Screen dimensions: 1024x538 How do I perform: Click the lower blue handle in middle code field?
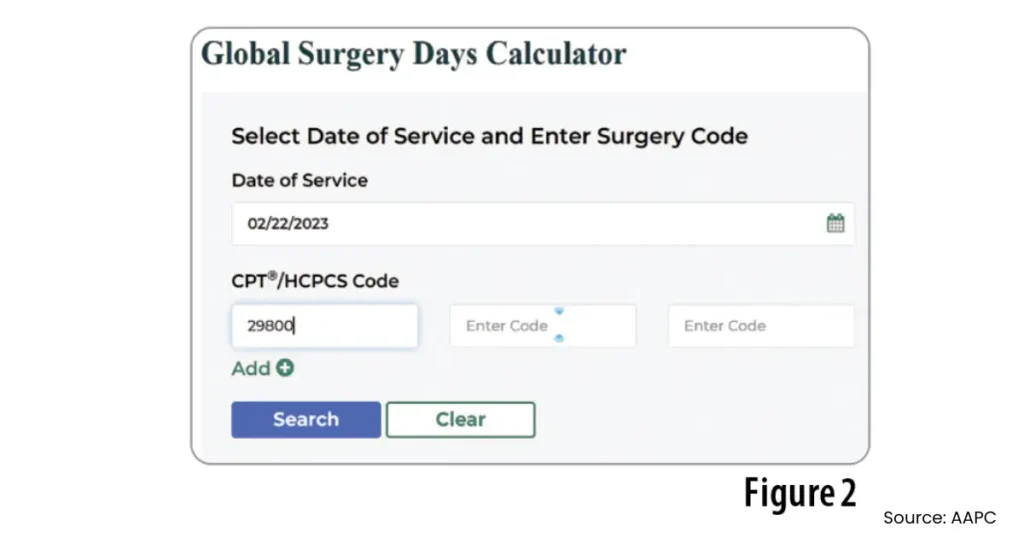(x=559, y=339)
